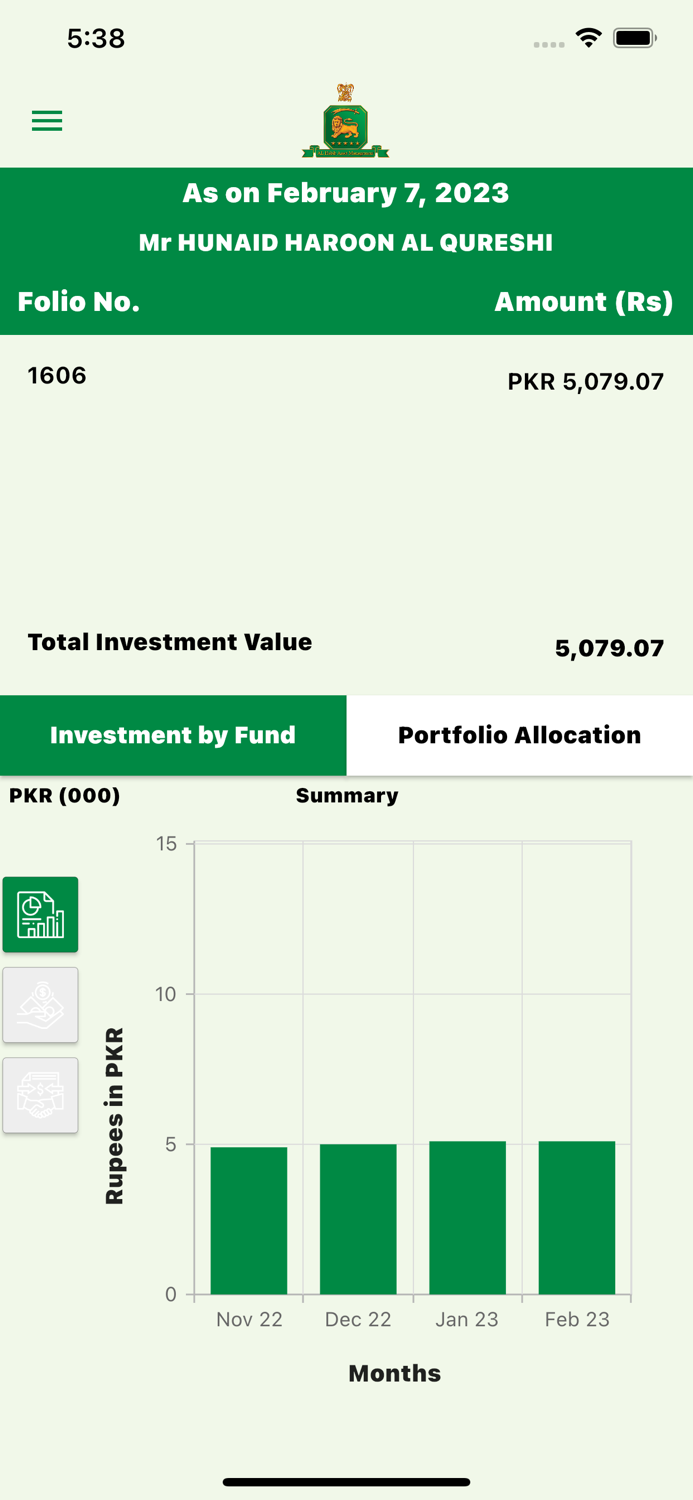Switch to the Portfolio Allocation tab
Image resolution: width=693 pixels, height=1500 pixels.
519,735
